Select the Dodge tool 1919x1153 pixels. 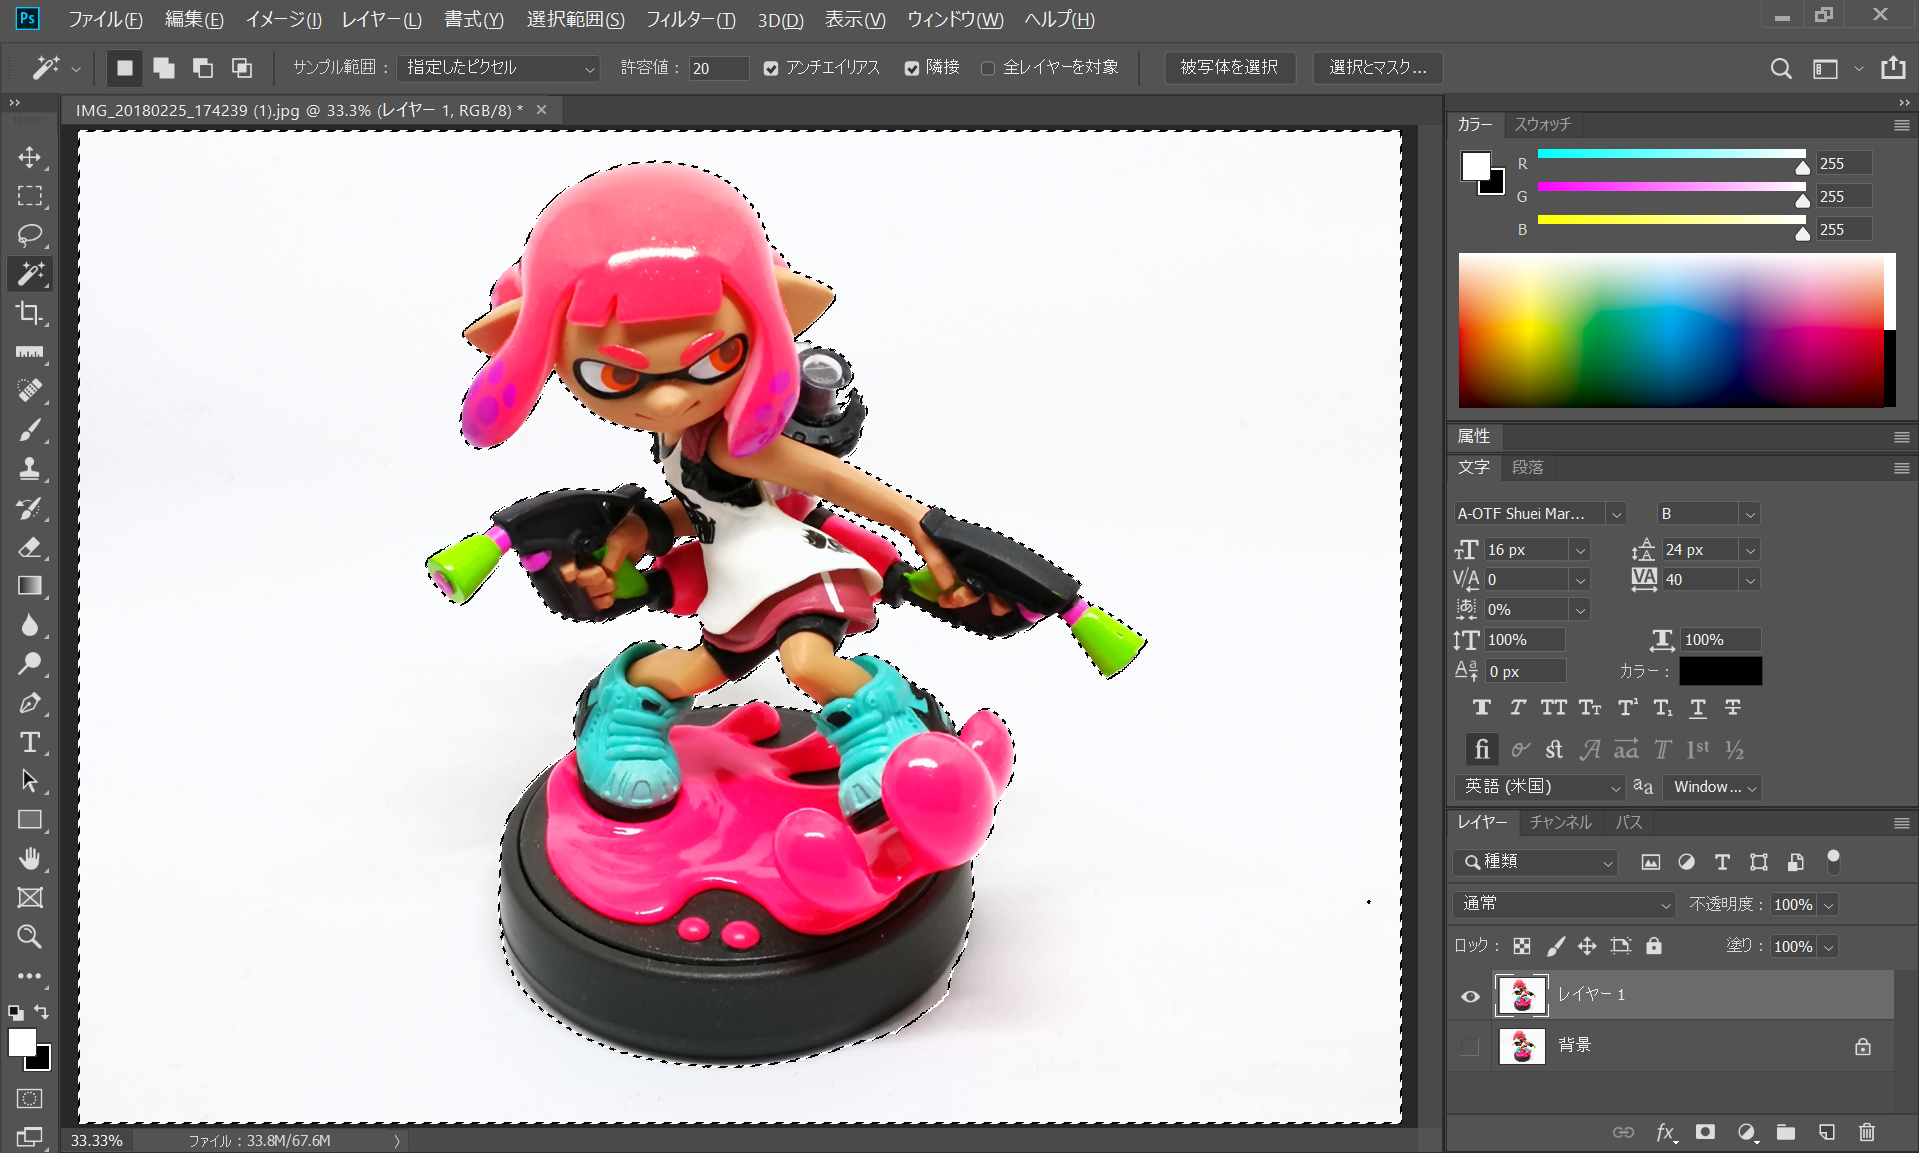[30, 663]
